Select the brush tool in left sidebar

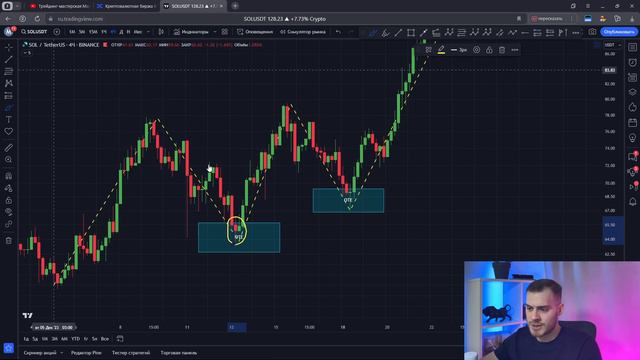click(x=9, y=107)
